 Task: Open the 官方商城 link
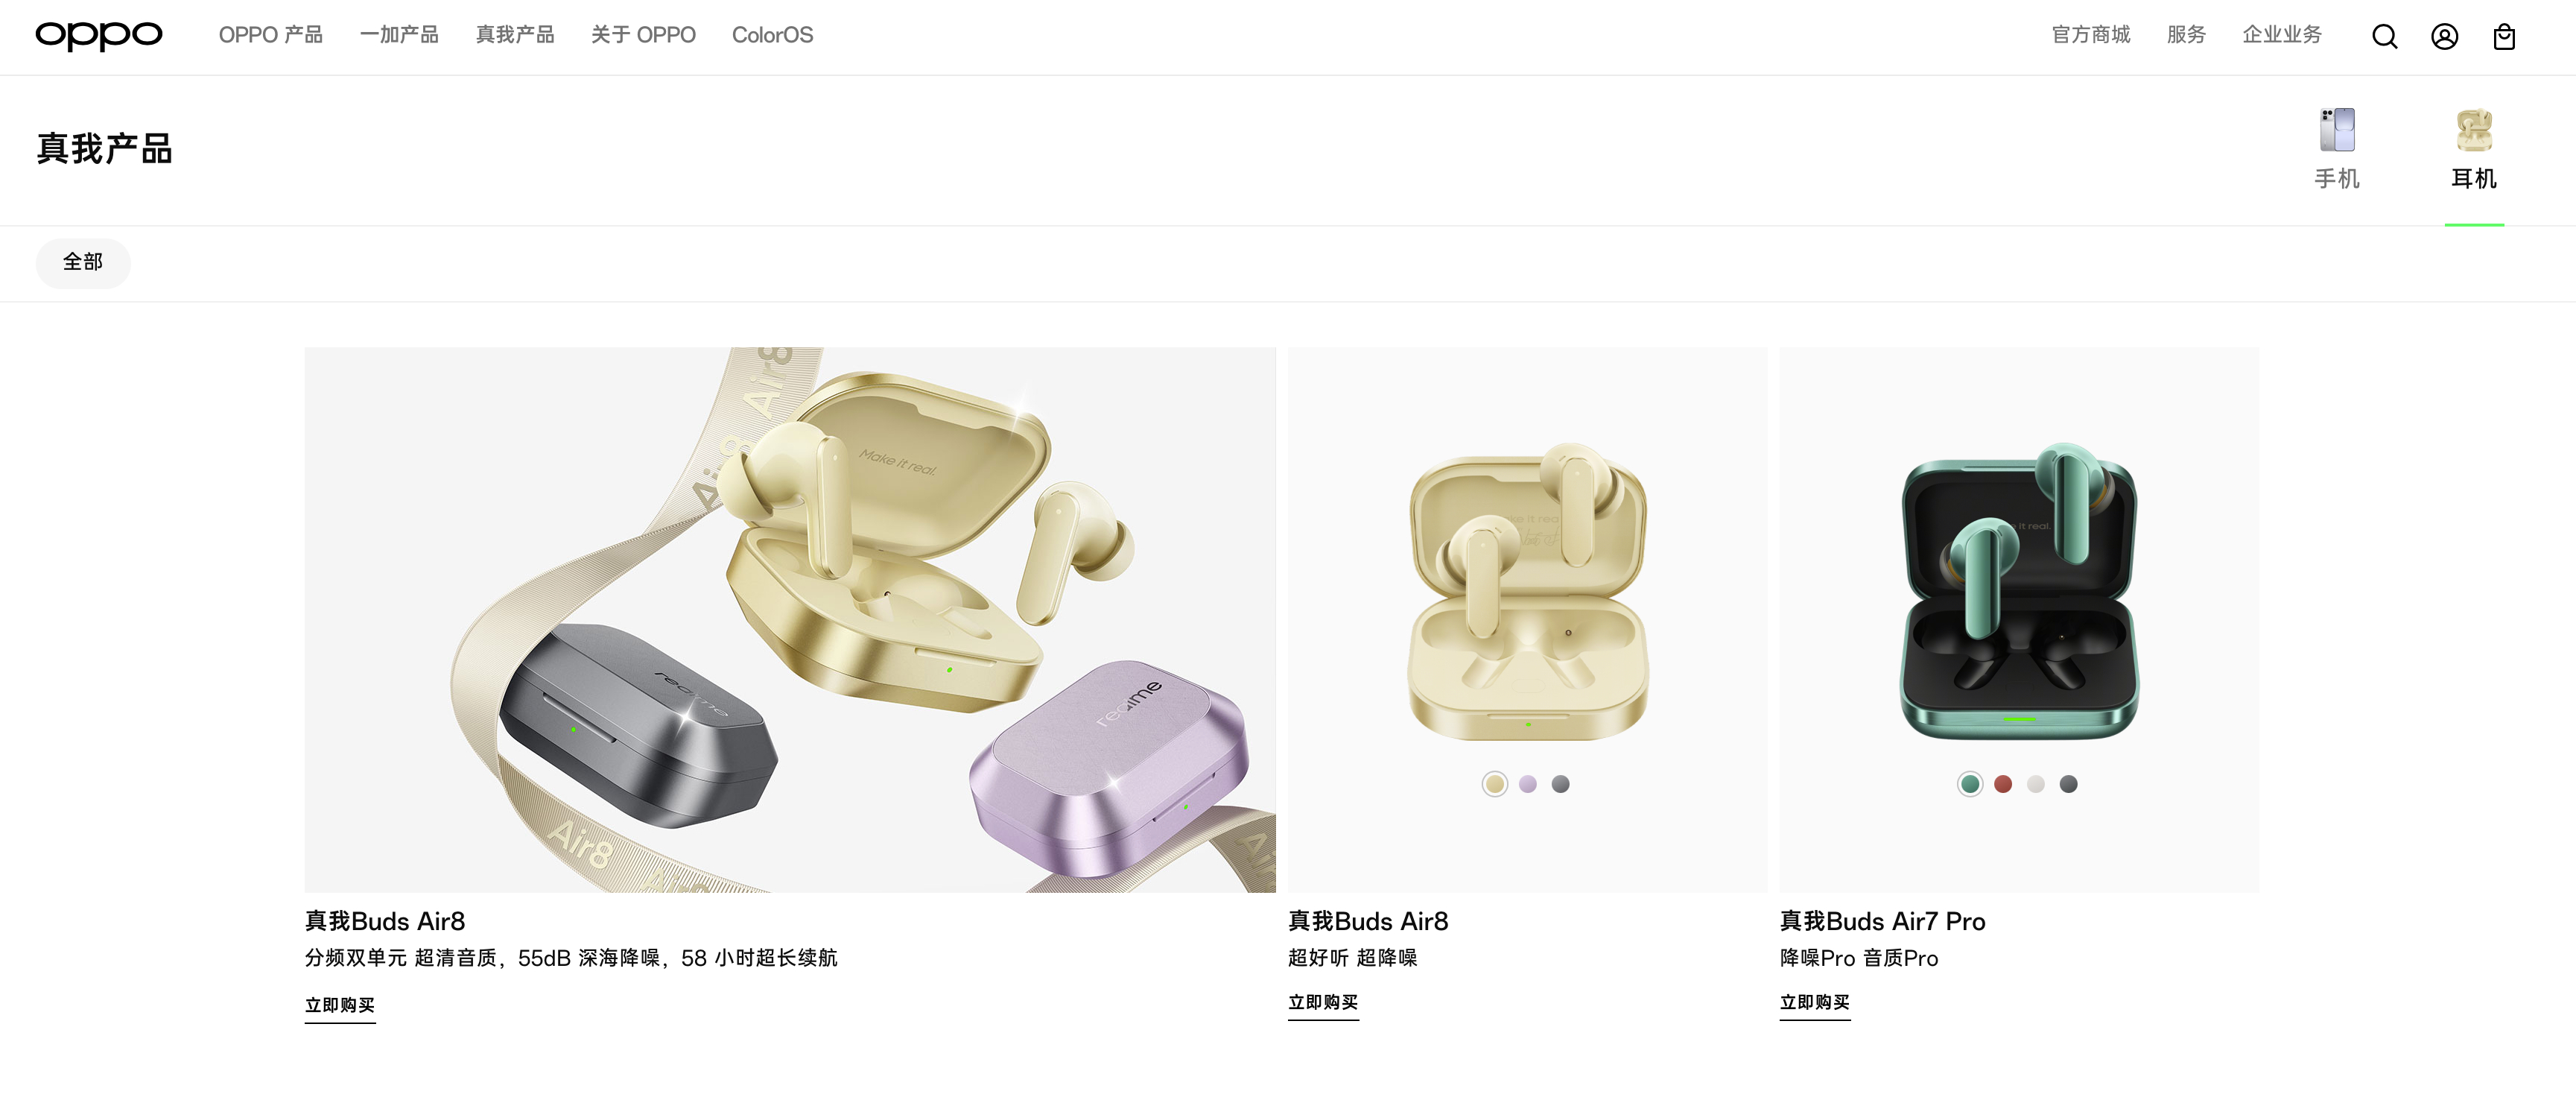pos(2091,35)
